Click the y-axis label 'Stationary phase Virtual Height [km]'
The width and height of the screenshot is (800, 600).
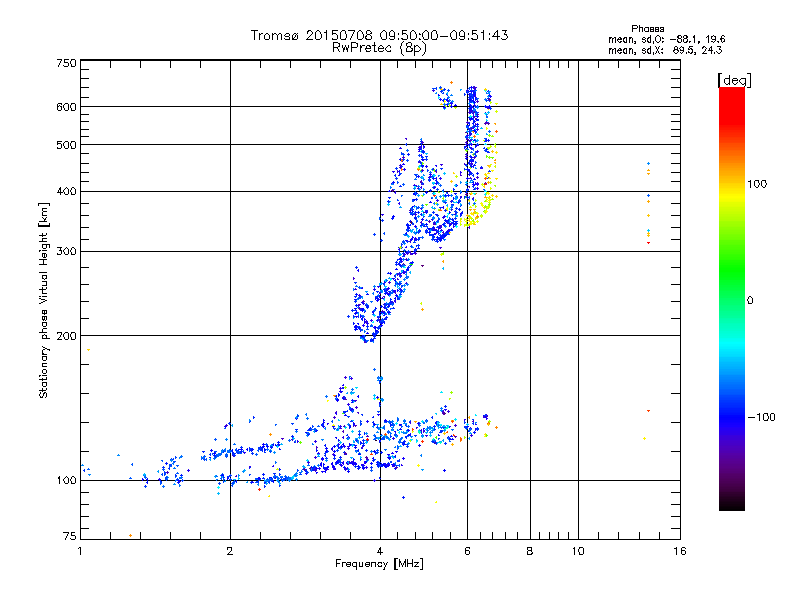click(43, 300)
